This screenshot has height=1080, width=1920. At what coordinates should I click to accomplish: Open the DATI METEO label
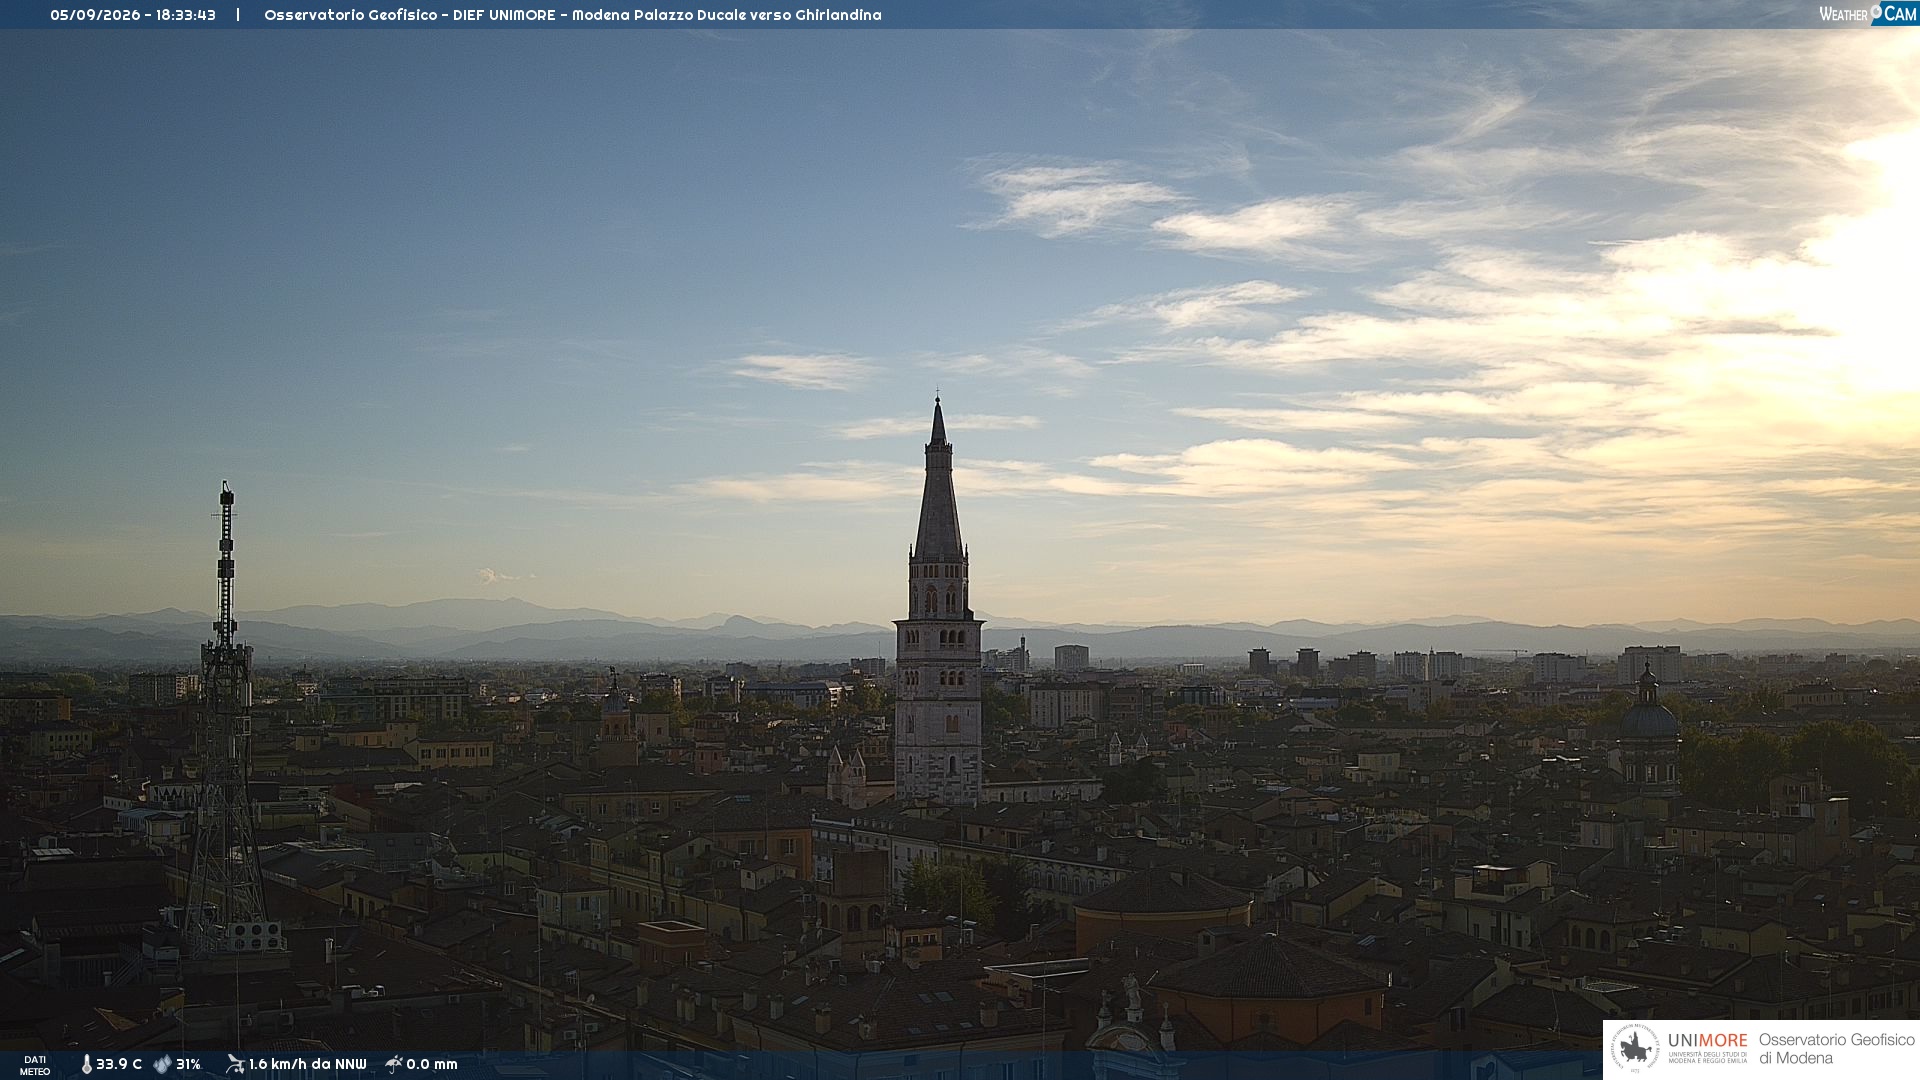pyautogui.click(x=35, y=1065)
